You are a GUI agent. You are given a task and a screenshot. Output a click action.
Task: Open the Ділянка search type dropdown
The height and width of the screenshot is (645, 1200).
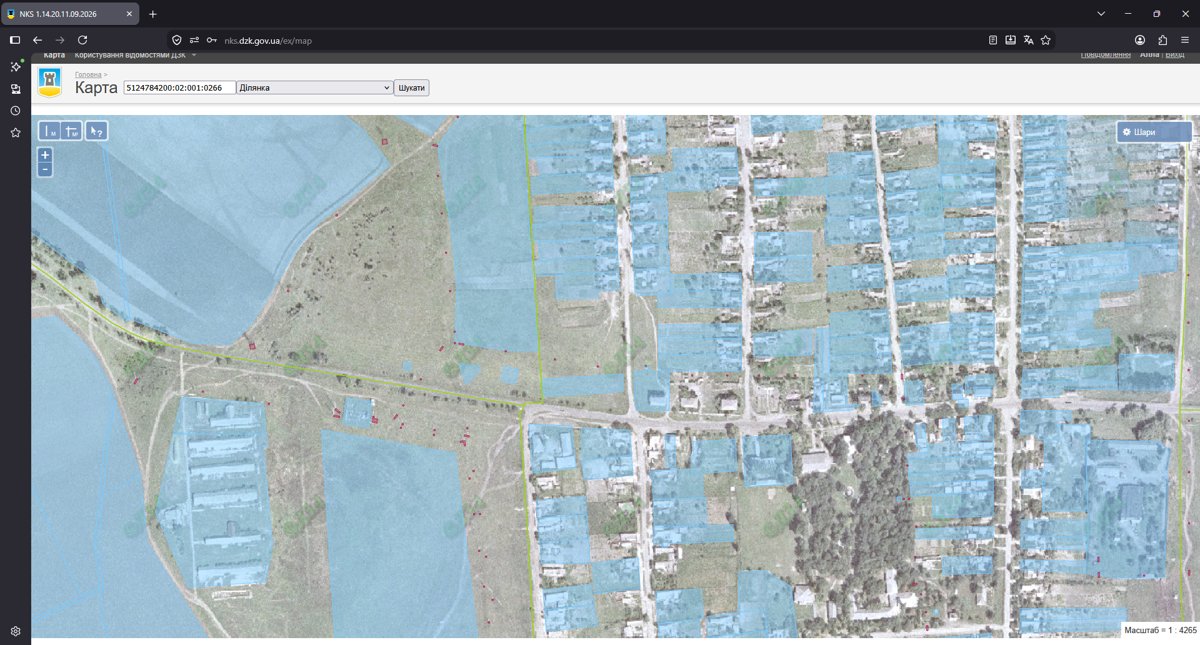coord(314,88)
